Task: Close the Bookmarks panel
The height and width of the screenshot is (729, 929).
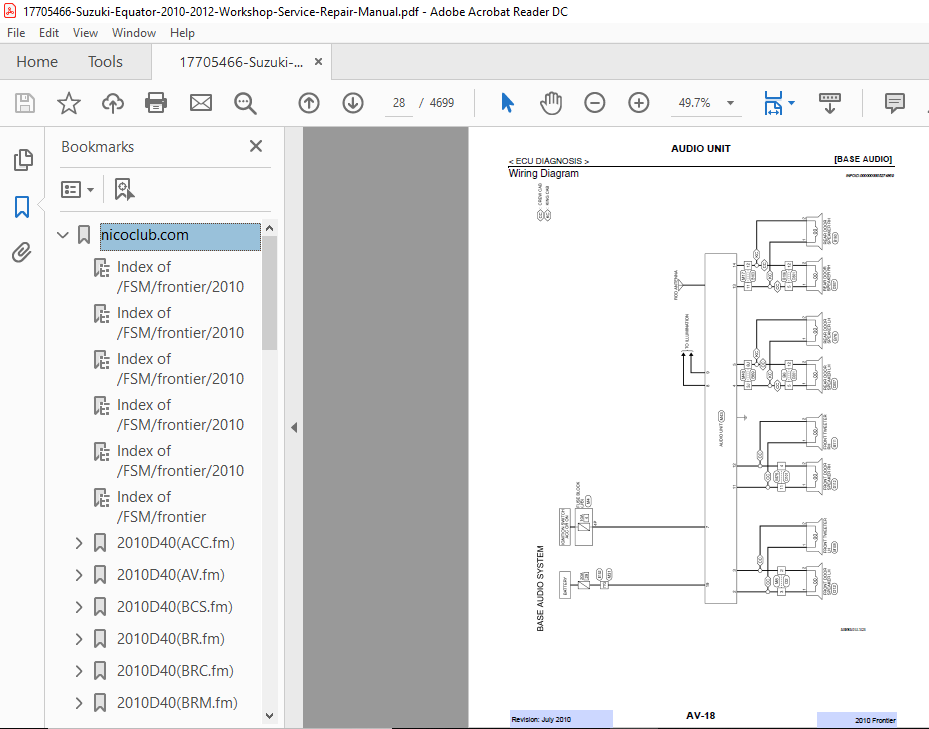Action: 256,146
